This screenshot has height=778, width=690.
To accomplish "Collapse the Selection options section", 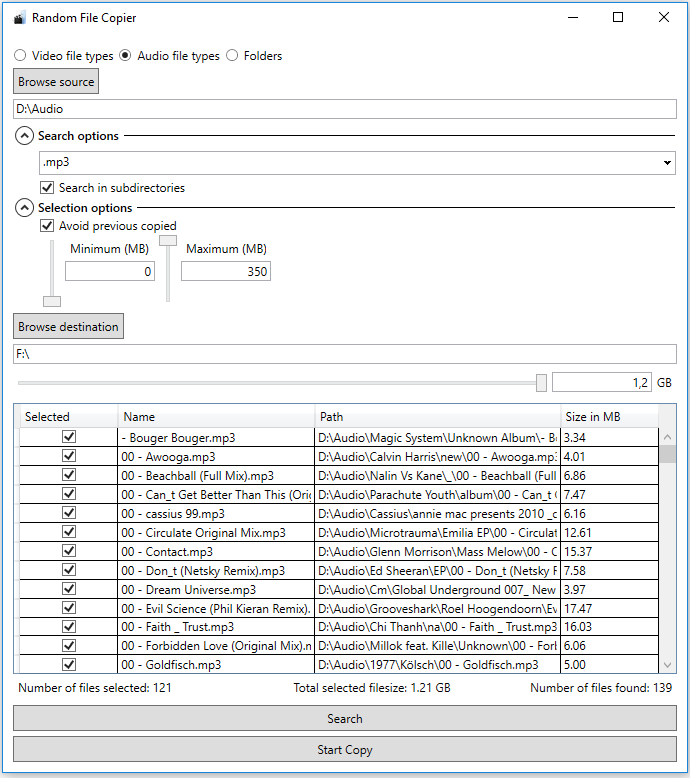I will click(24, 207).
